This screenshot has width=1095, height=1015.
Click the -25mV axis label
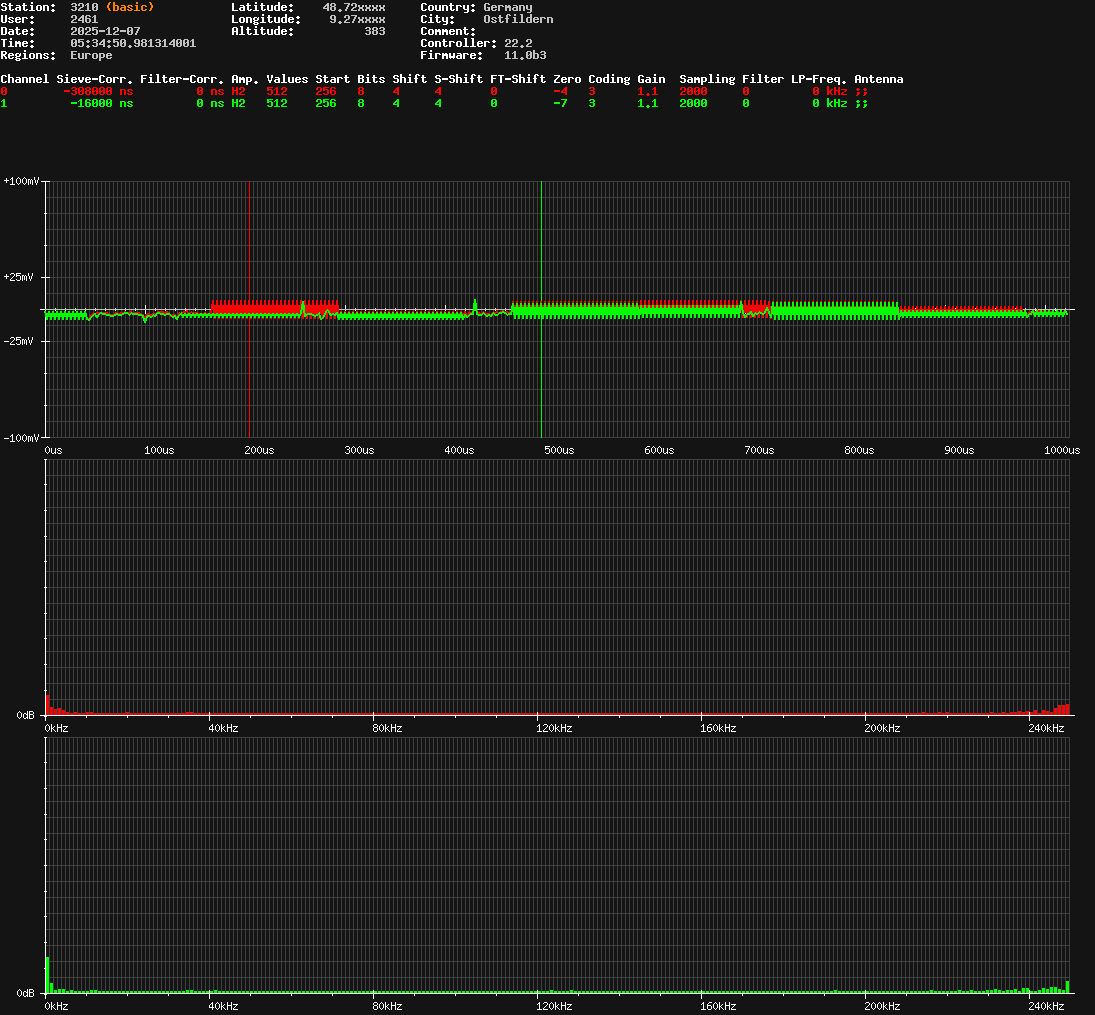21,341
